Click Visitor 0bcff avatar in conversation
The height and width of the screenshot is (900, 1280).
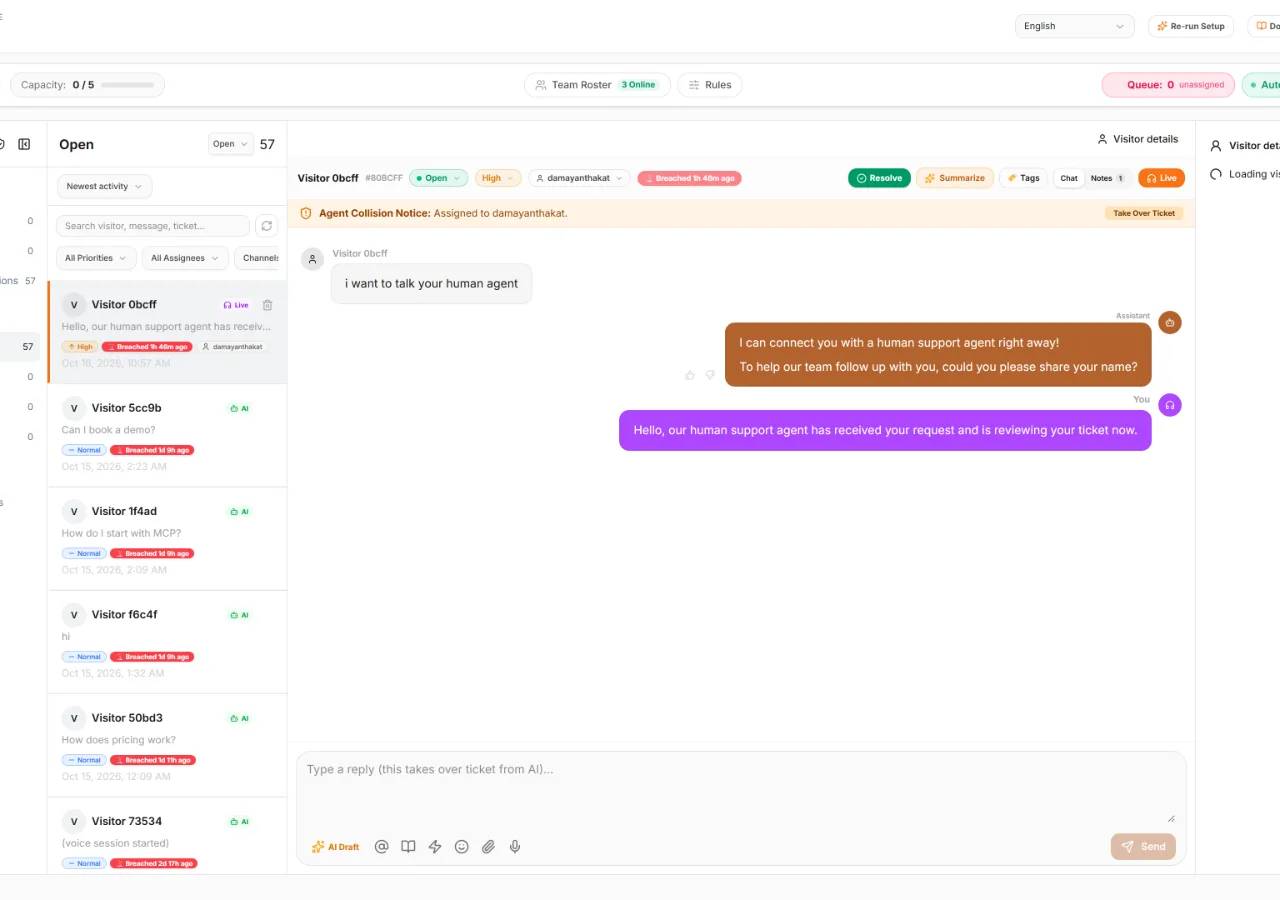coord(313,260)
